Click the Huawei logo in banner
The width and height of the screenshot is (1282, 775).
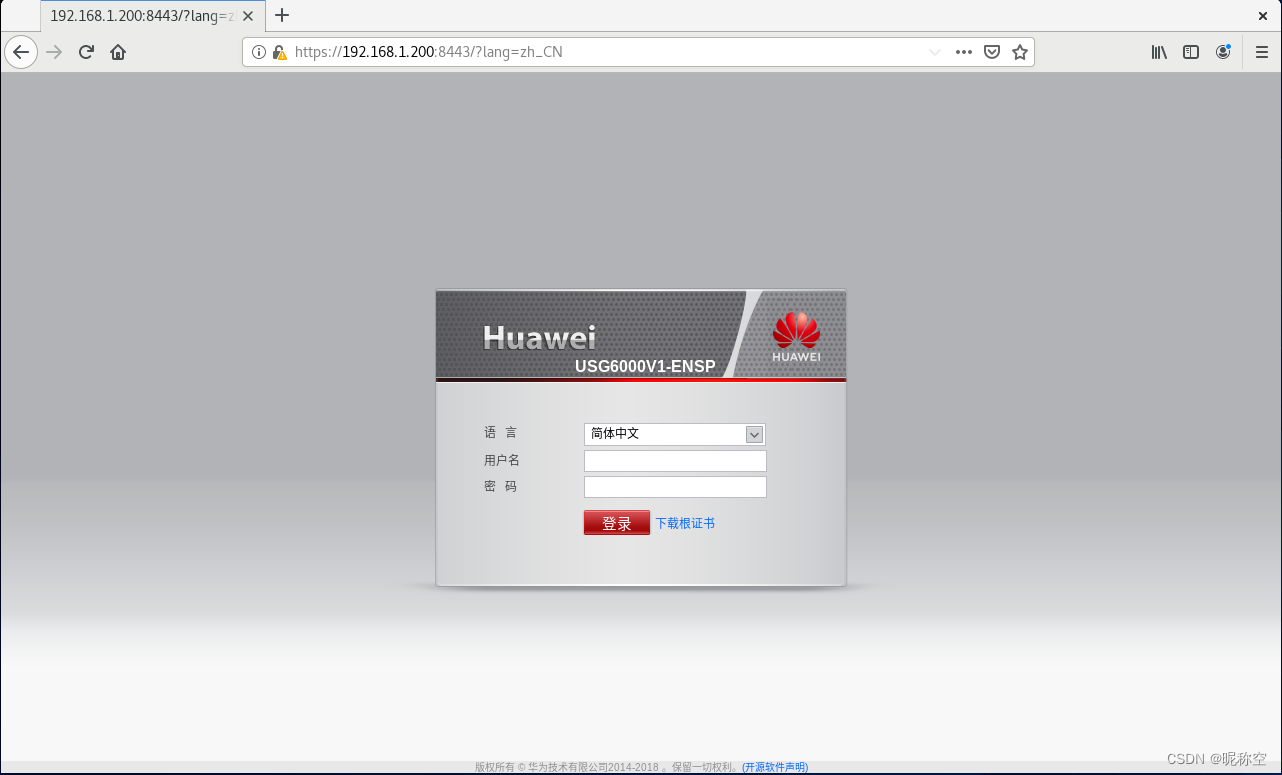(x=796, y=336)
